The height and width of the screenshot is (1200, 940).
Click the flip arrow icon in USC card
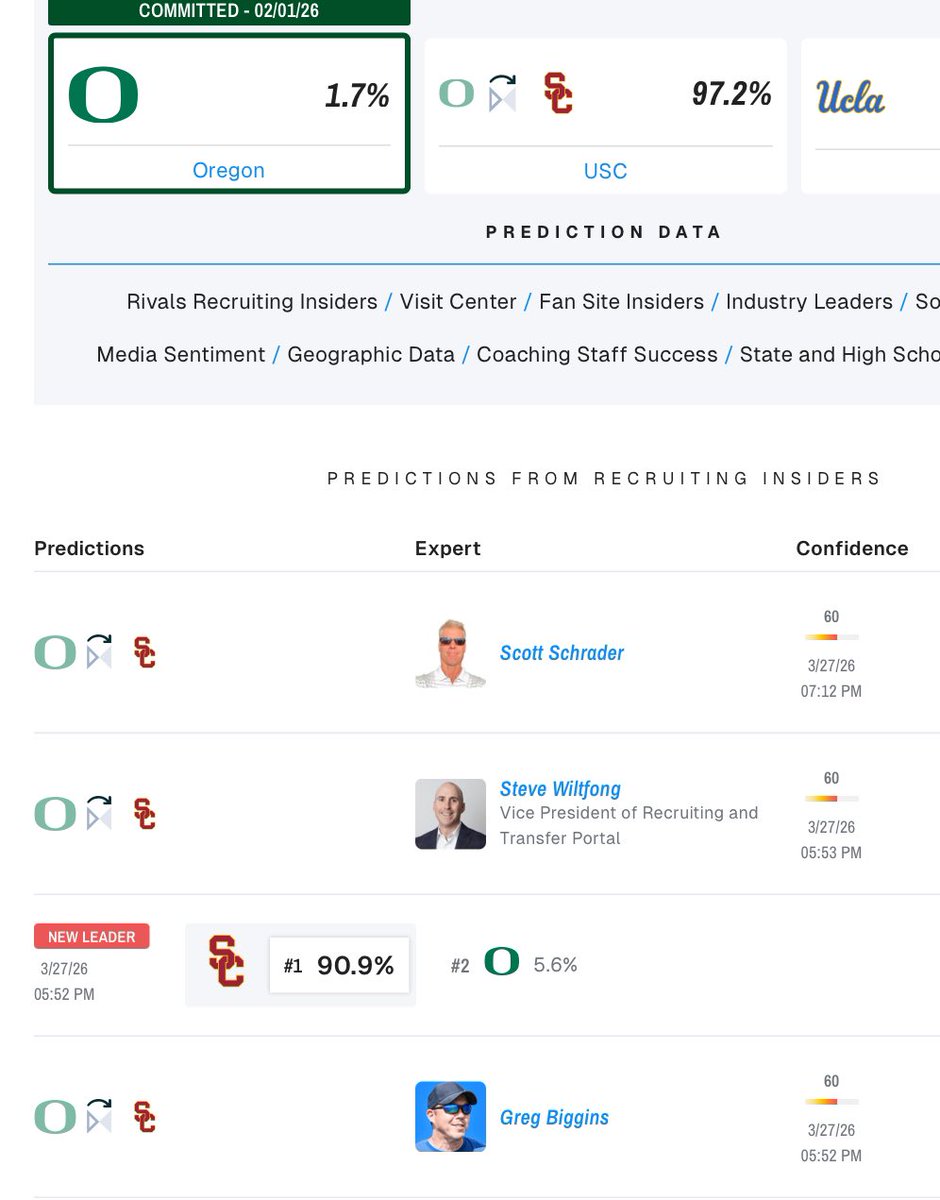pos(502,93)
